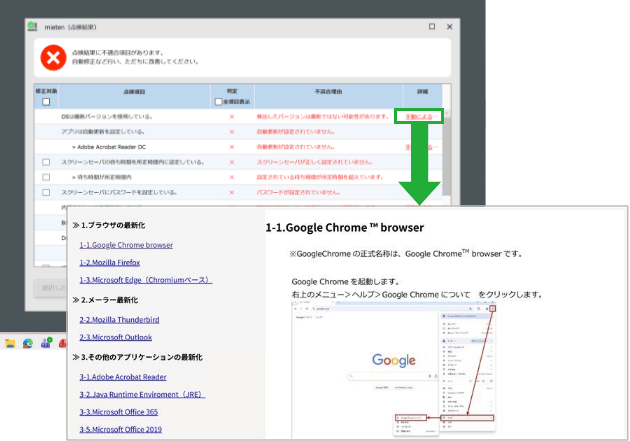Enable the 全項目表示 checkbox
Viewport: 630px width, 441px height.
pyautogui.click(x=218, y=102)
